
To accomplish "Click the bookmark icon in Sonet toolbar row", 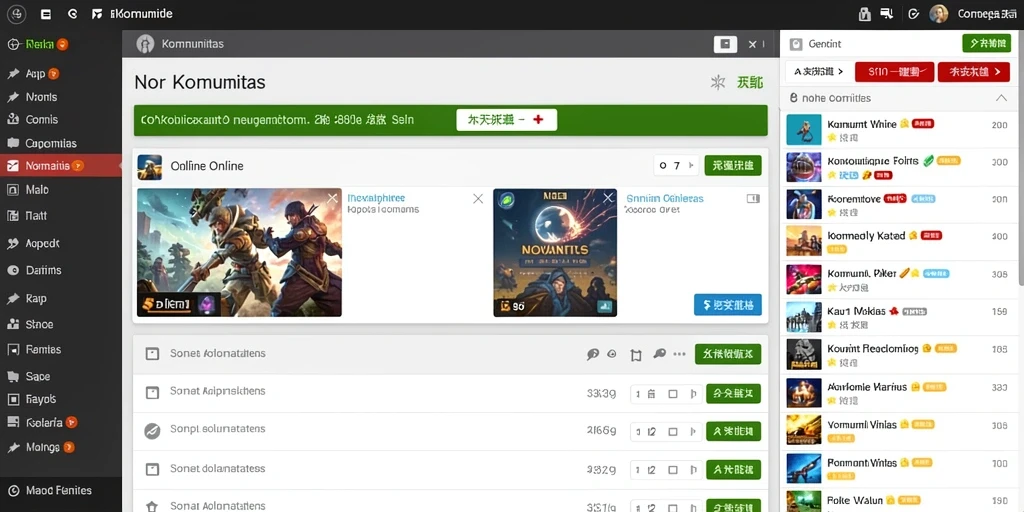I will point(636,355).
